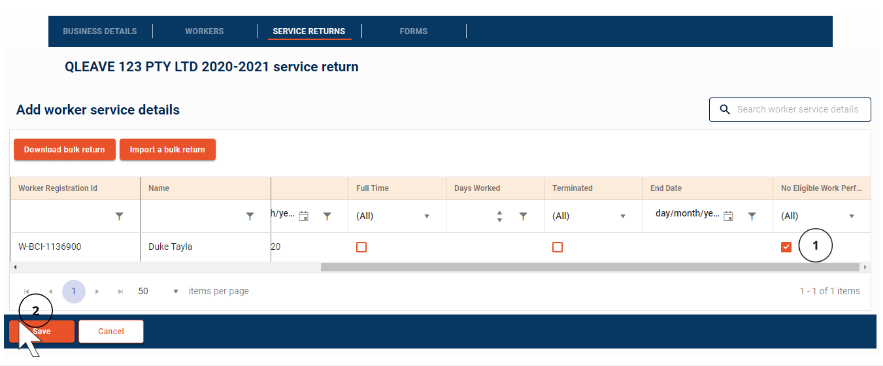Open the Business Details tab
This screenshot has height=366, width=883.
[100, 31]
